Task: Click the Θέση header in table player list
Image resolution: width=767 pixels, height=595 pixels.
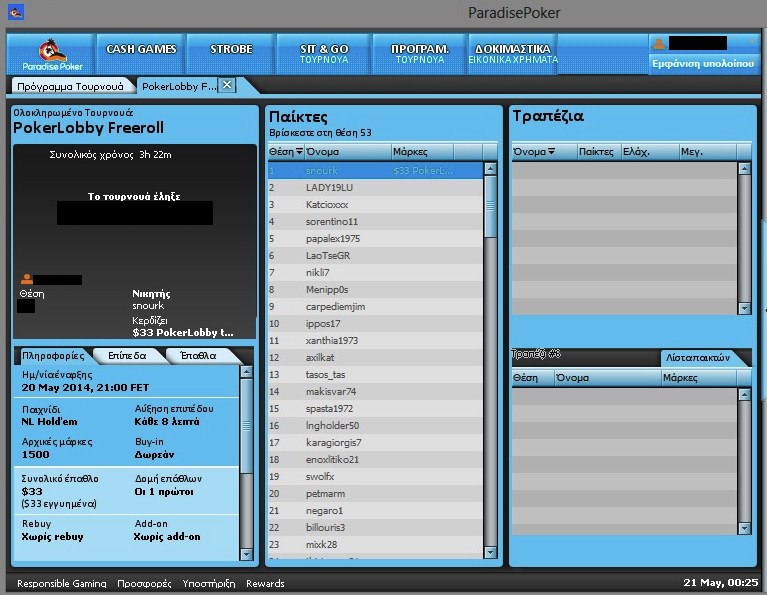Action: (533, 378)
